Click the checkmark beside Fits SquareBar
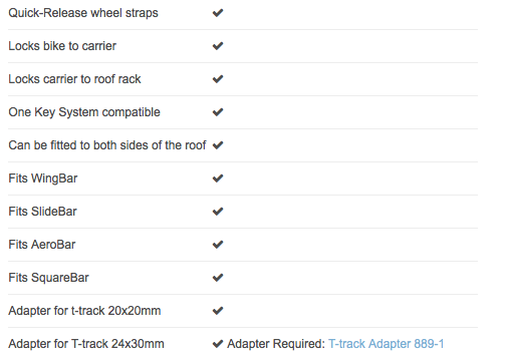505x360 pixels. (218, 278)
